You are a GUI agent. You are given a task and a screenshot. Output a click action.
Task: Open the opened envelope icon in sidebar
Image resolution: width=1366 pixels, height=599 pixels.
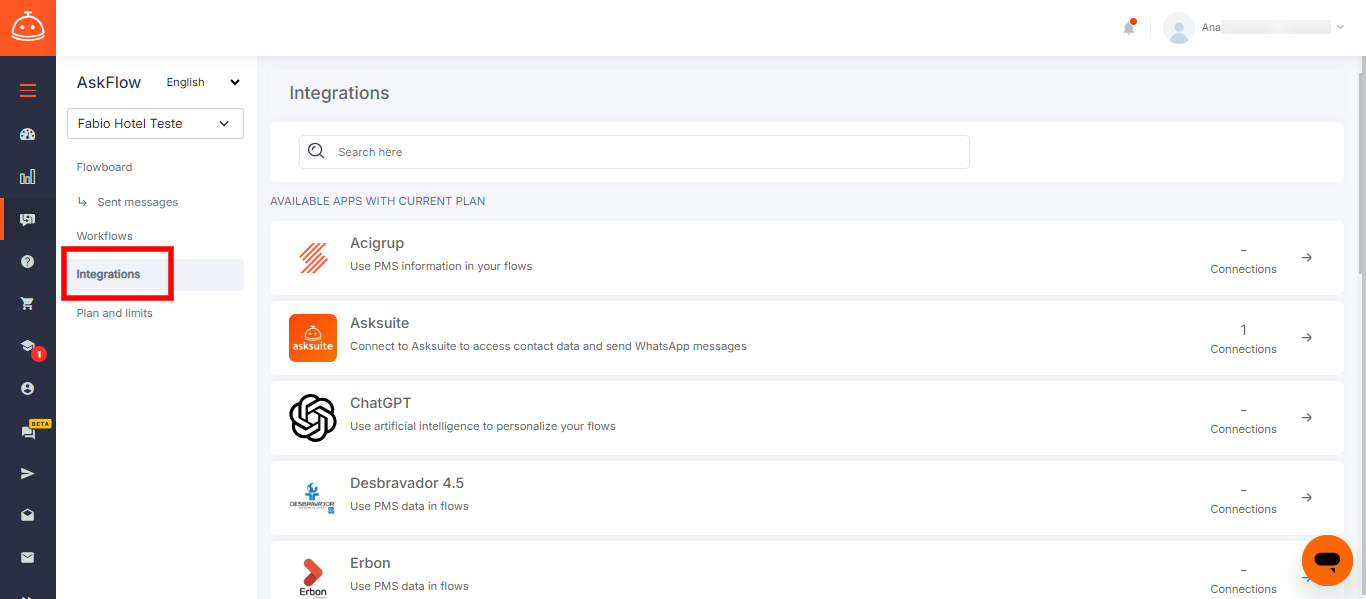28,515
